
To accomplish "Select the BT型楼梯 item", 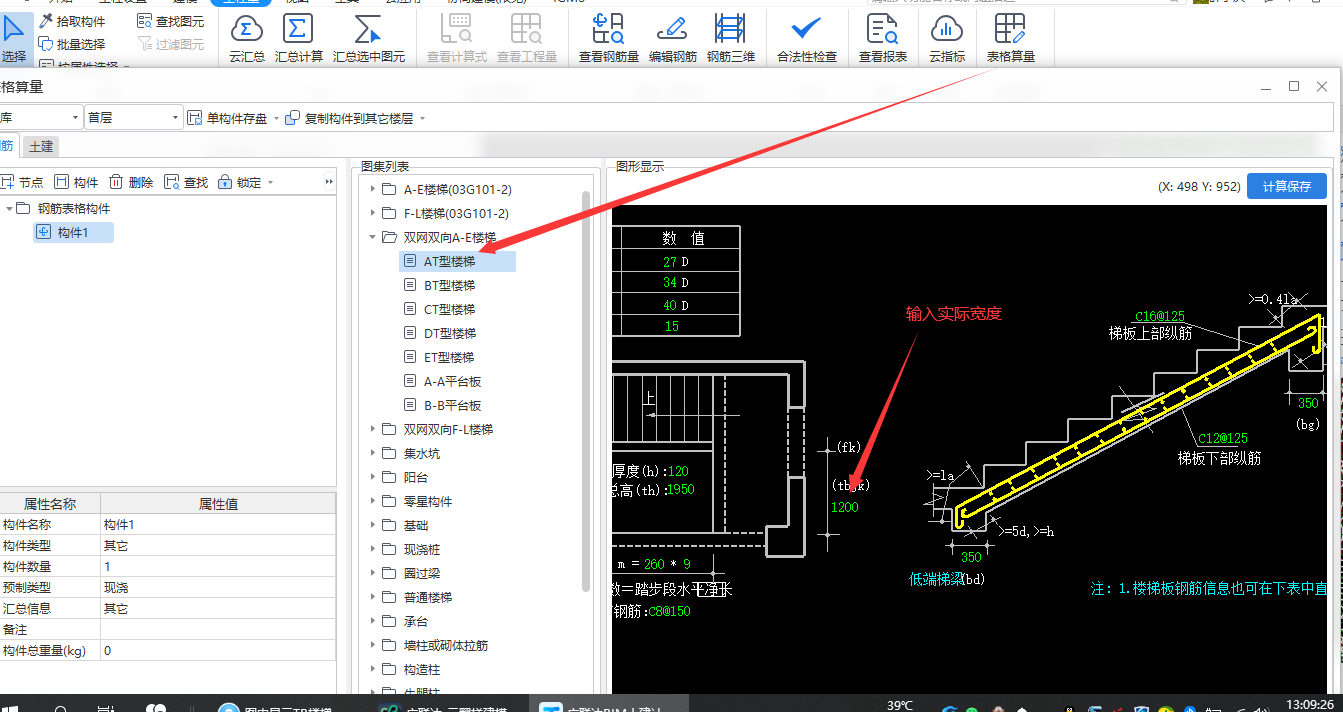I will (x=449, y=285).
